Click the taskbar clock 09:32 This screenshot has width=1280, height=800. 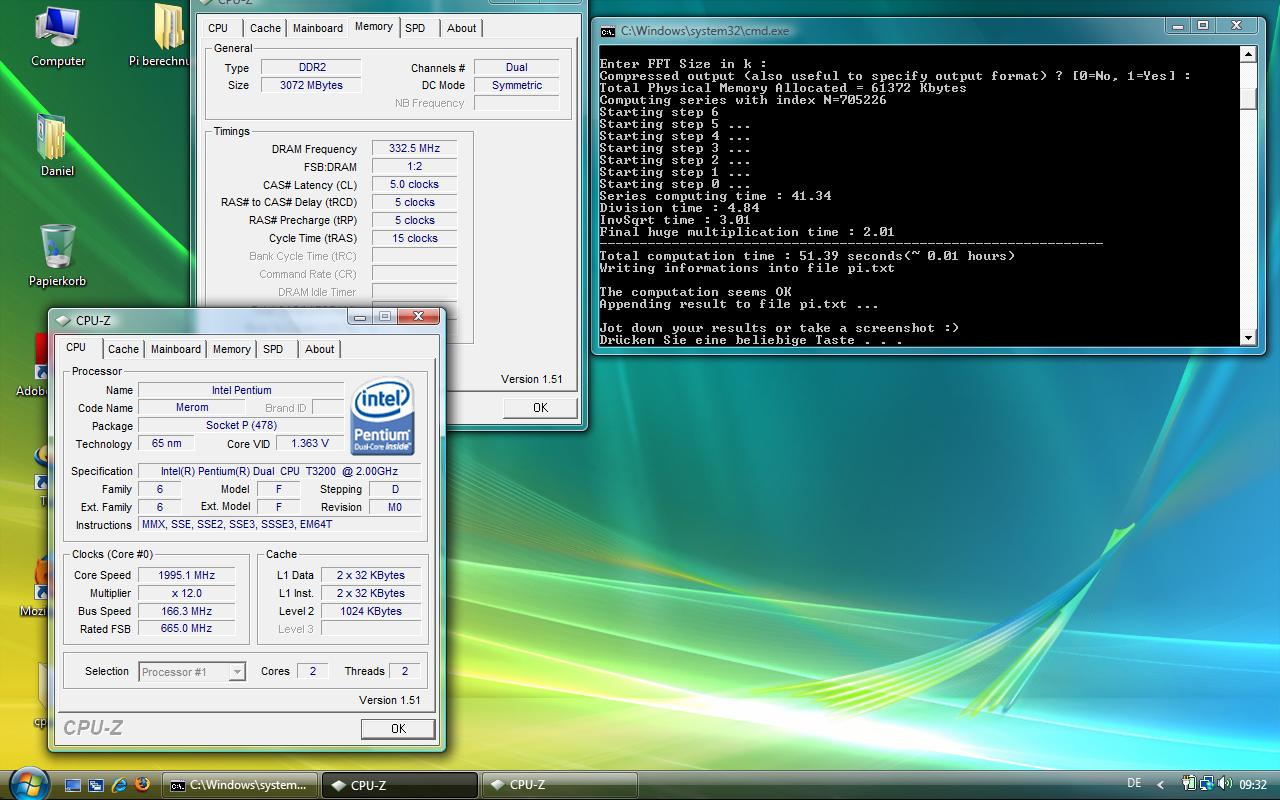[x=1253, y=785]
